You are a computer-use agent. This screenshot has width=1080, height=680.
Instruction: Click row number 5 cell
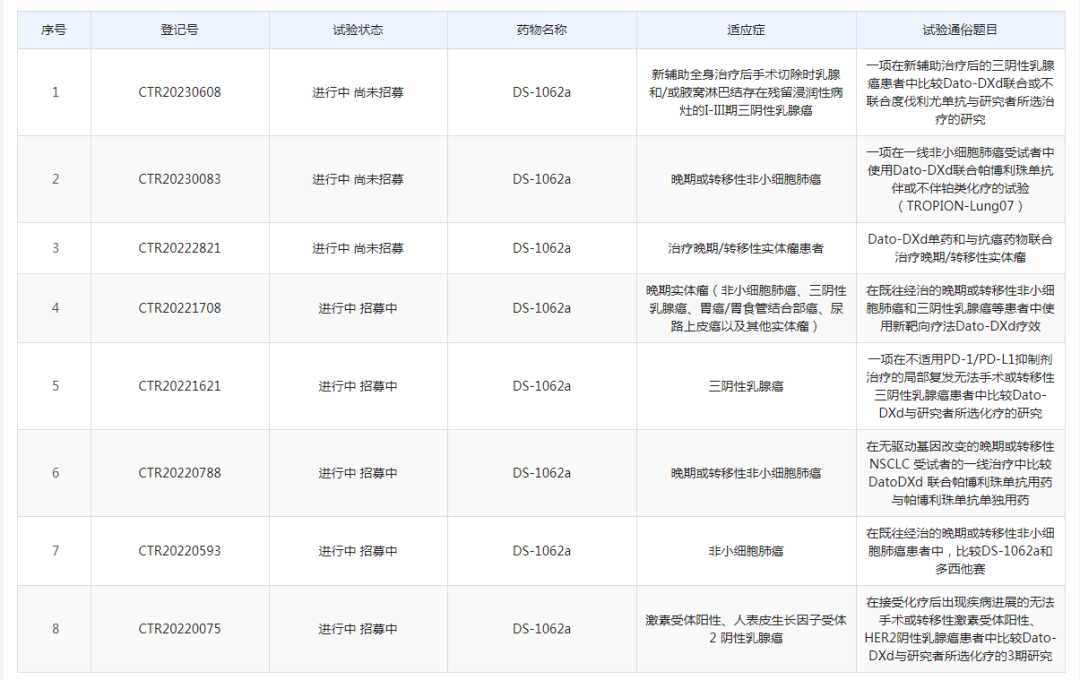click(x=55, y=385)
